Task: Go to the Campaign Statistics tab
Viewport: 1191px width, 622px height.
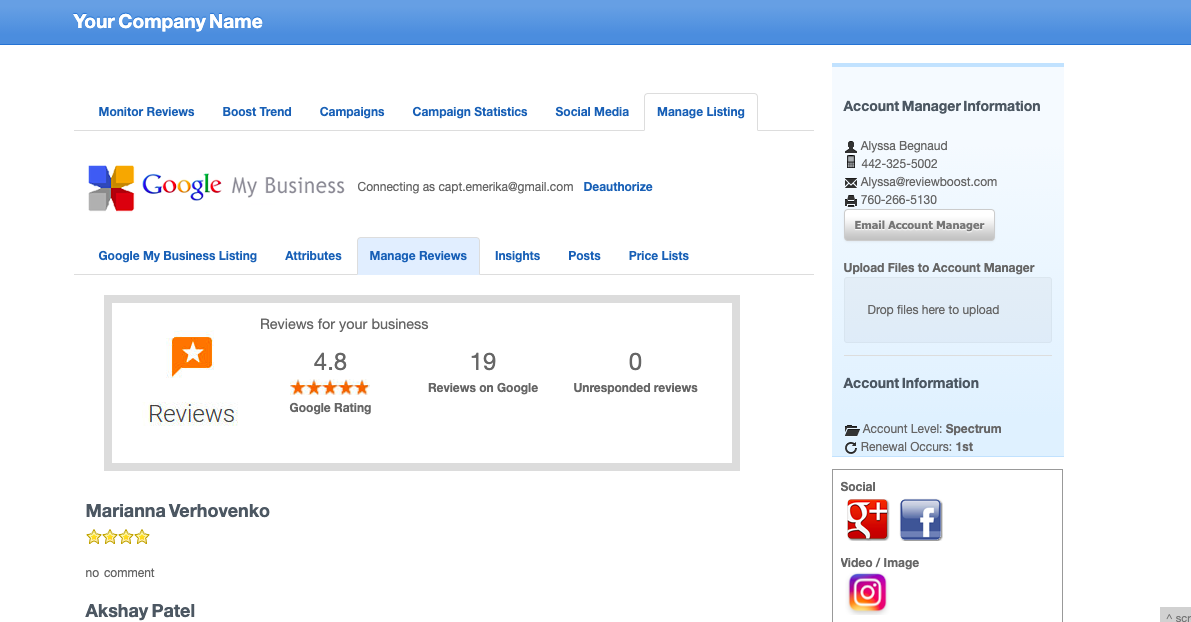Action: tap(469, 112)
